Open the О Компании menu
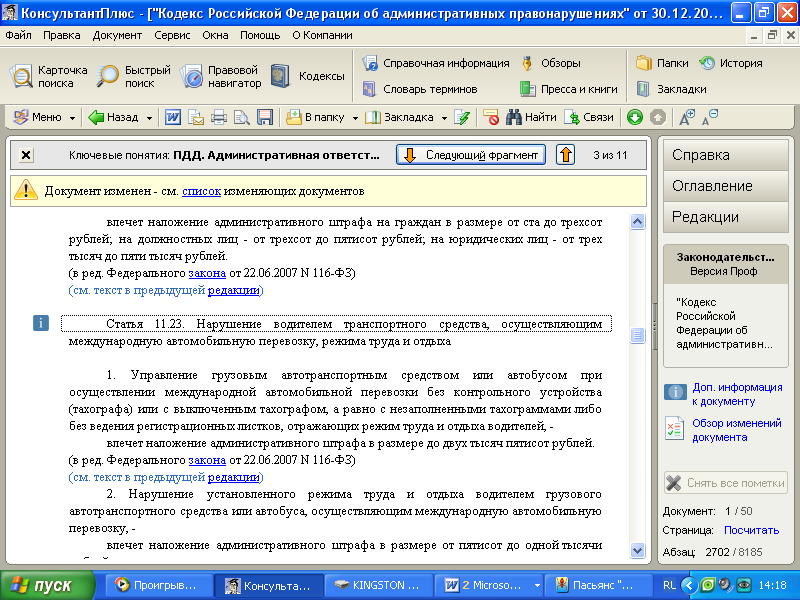The width and height of the screenshot is (800, 600). (322, 35)
